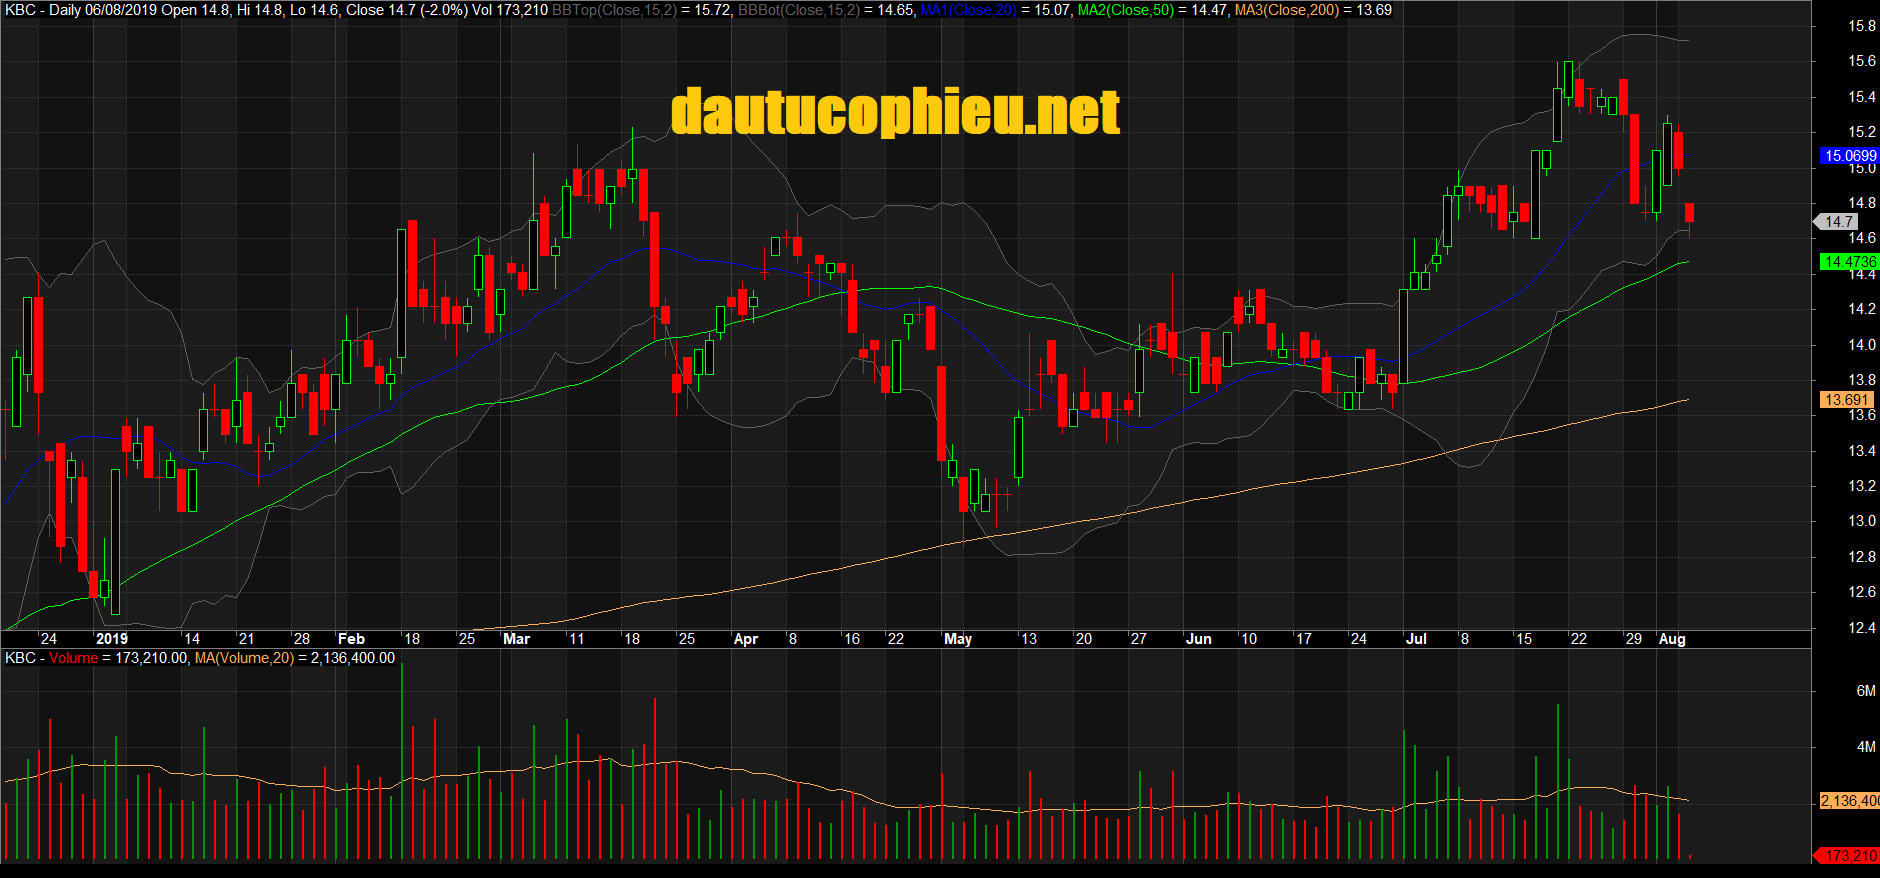The width and height of the screenshot is (1880, 878).
Task: Click the 2019 marker on the date axis
Action: tap(111, 639)
